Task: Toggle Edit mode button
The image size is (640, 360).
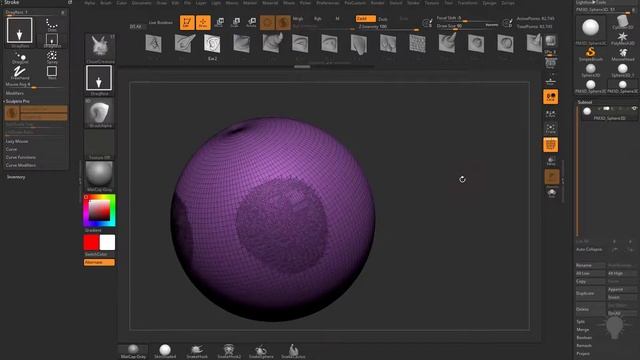Action: (x=187, y=22)
